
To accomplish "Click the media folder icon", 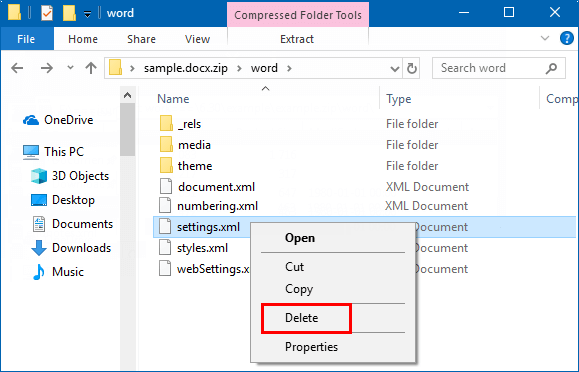I will [166, 144].
